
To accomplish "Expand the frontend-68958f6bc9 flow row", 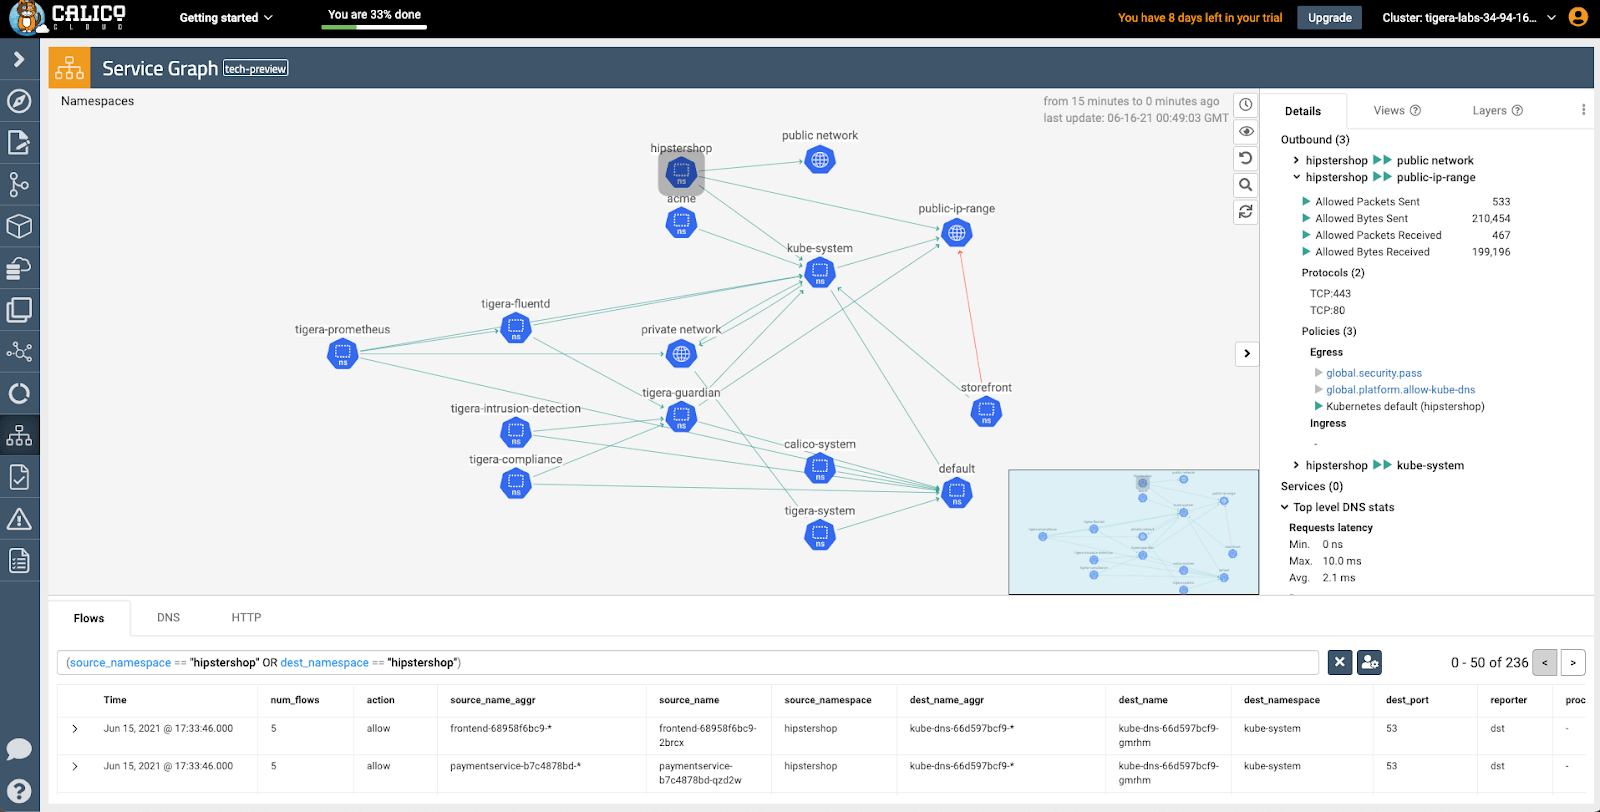I will click(x=75, y=729).
